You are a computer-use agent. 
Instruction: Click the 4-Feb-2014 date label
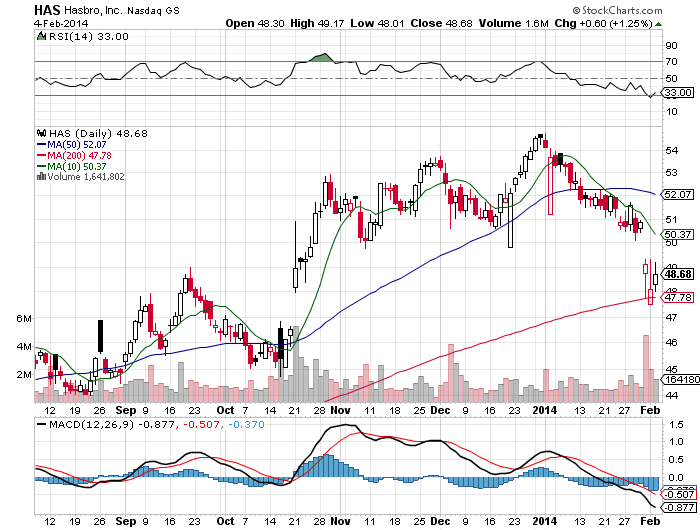click(61, 23)
